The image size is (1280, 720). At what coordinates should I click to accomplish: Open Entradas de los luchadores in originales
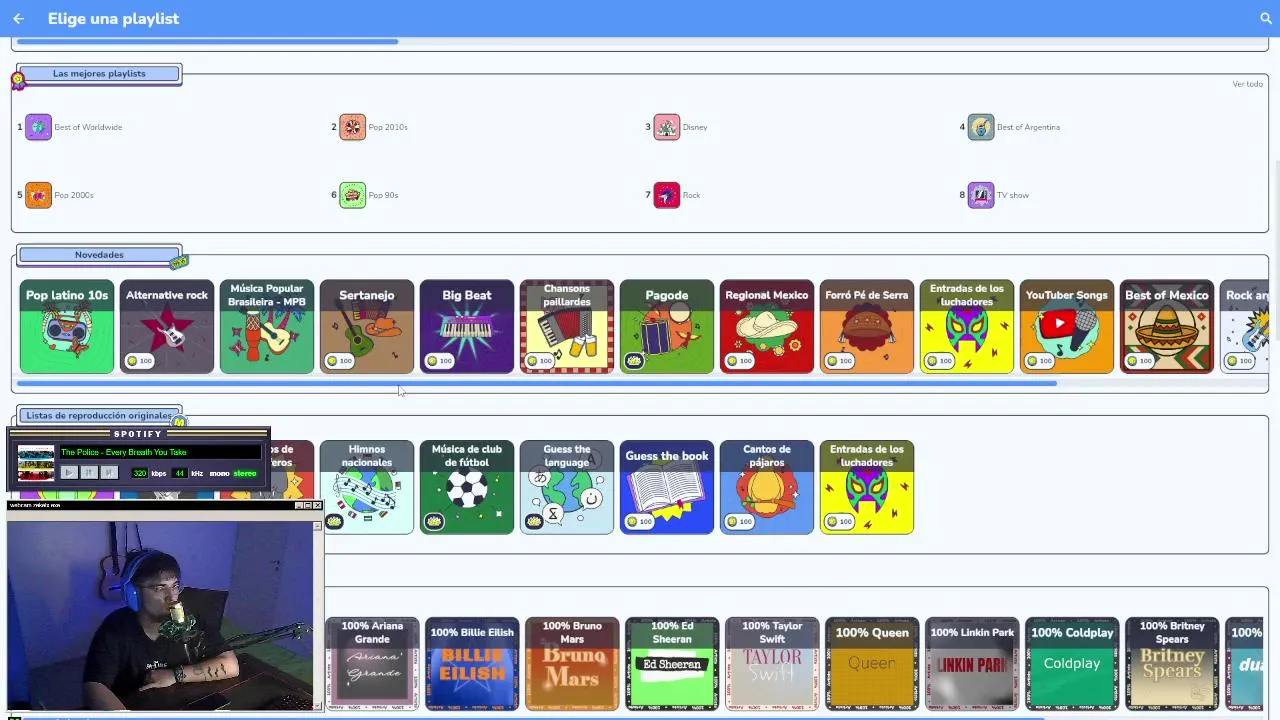point(867,487)
